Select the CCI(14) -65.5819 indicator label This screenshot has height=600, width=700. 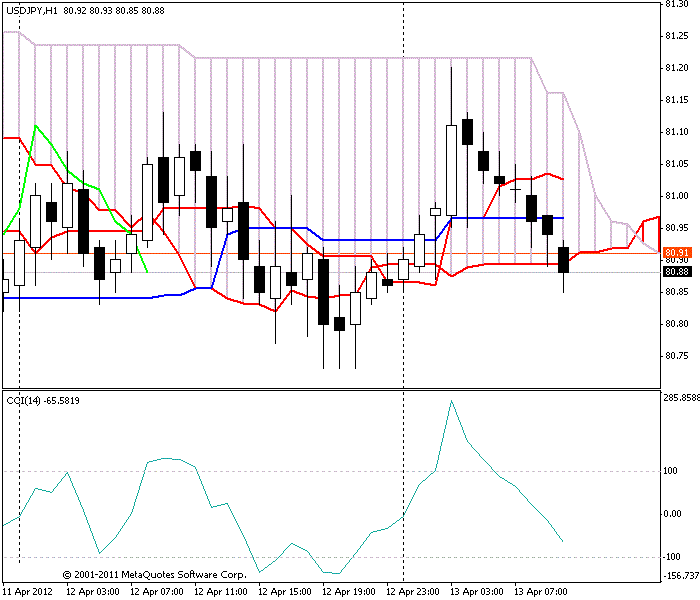pyautogui.click(x=43, y=400)
